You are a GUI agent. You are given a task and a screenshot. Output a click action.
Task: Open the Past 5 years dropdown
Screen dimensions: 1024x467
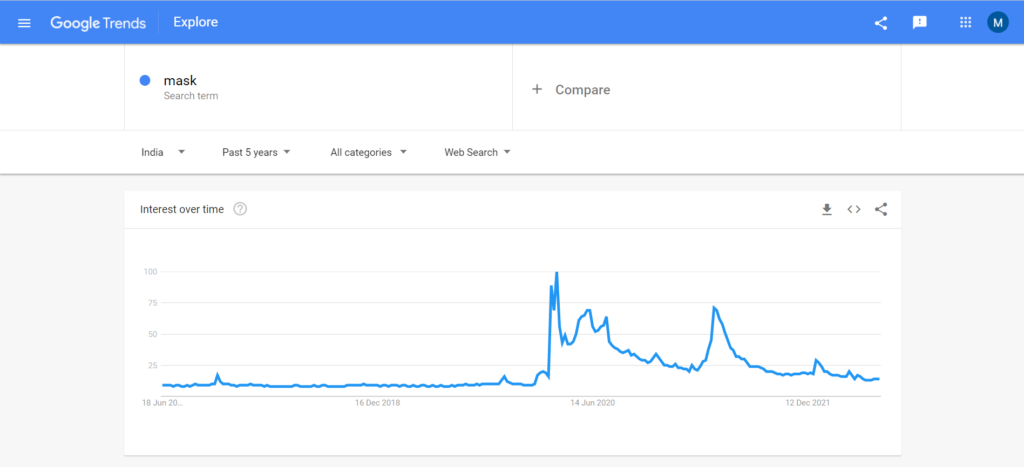256,152
